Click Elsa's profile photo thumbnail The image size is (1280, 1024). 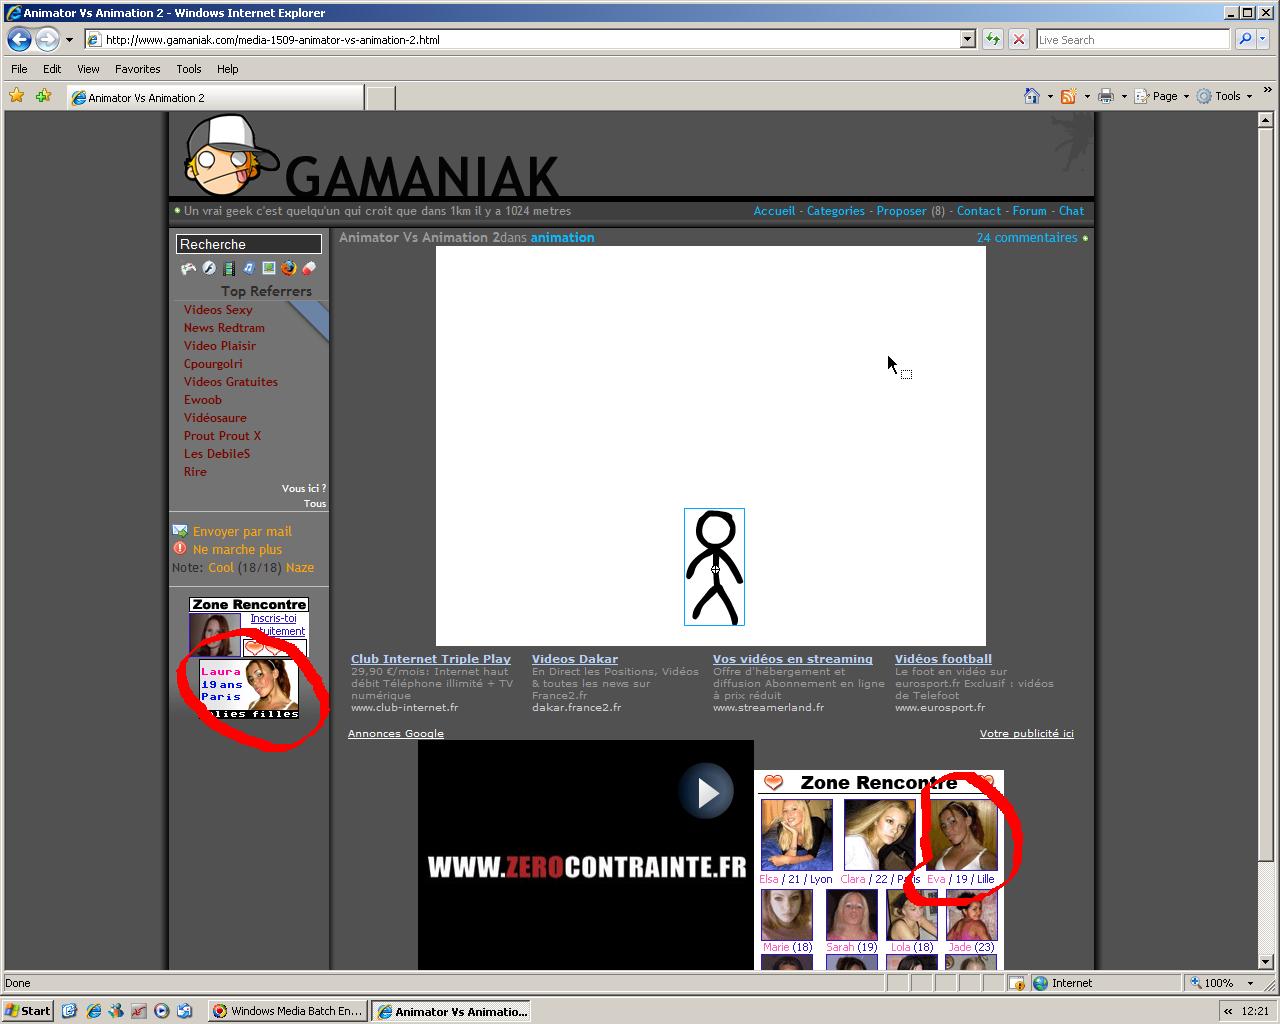point(796,835)
